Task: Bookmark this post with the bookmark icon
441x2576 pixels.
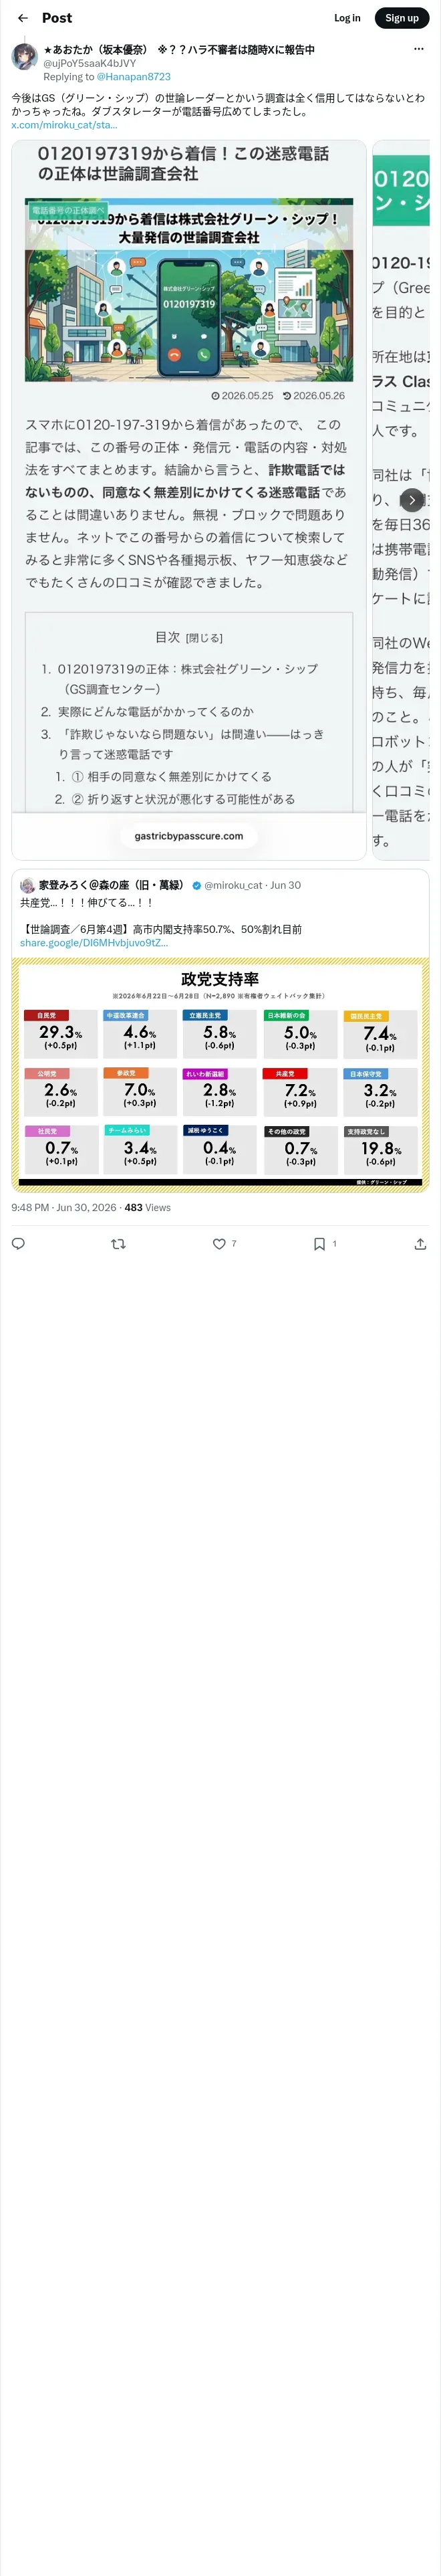Action: click(319, 1244)
